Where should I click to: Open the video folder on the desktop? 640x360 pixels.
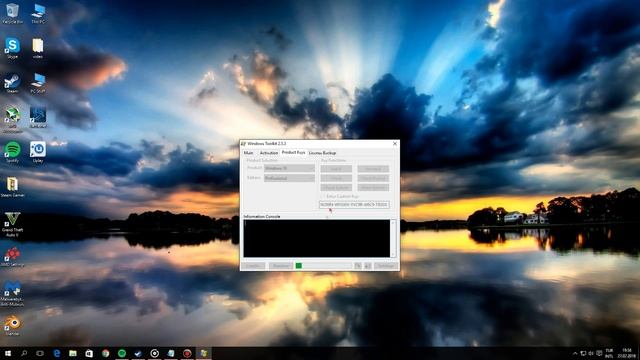[38, 48]
